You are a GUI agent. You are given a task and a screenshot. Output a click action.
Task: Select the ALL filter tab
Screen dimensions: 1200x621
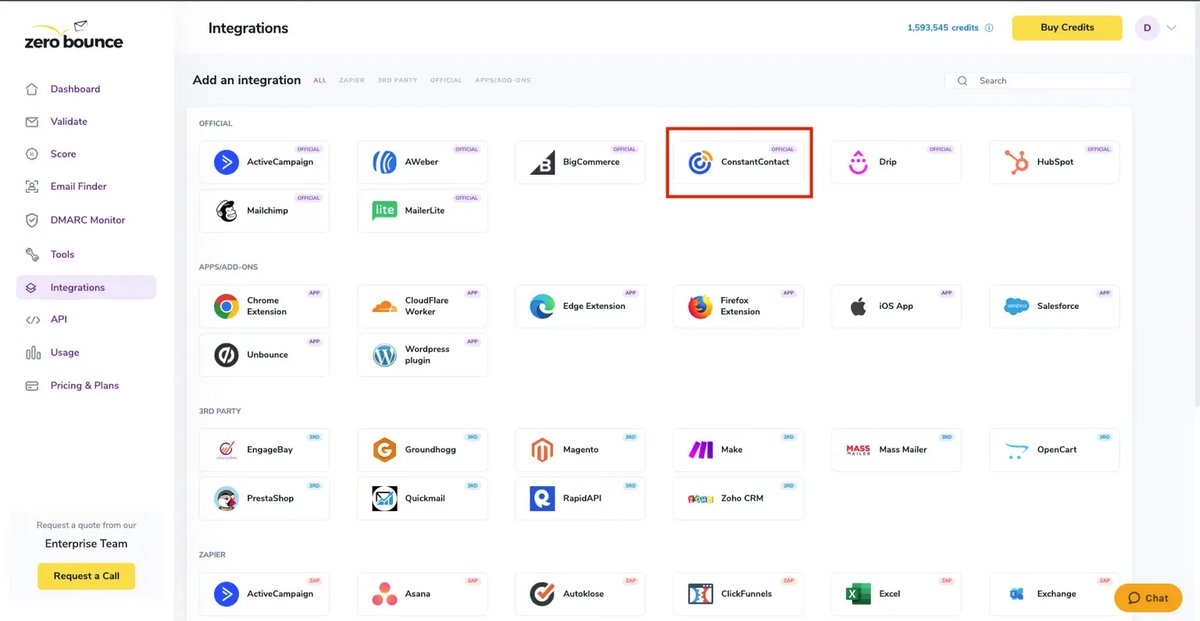pos(320,80)
